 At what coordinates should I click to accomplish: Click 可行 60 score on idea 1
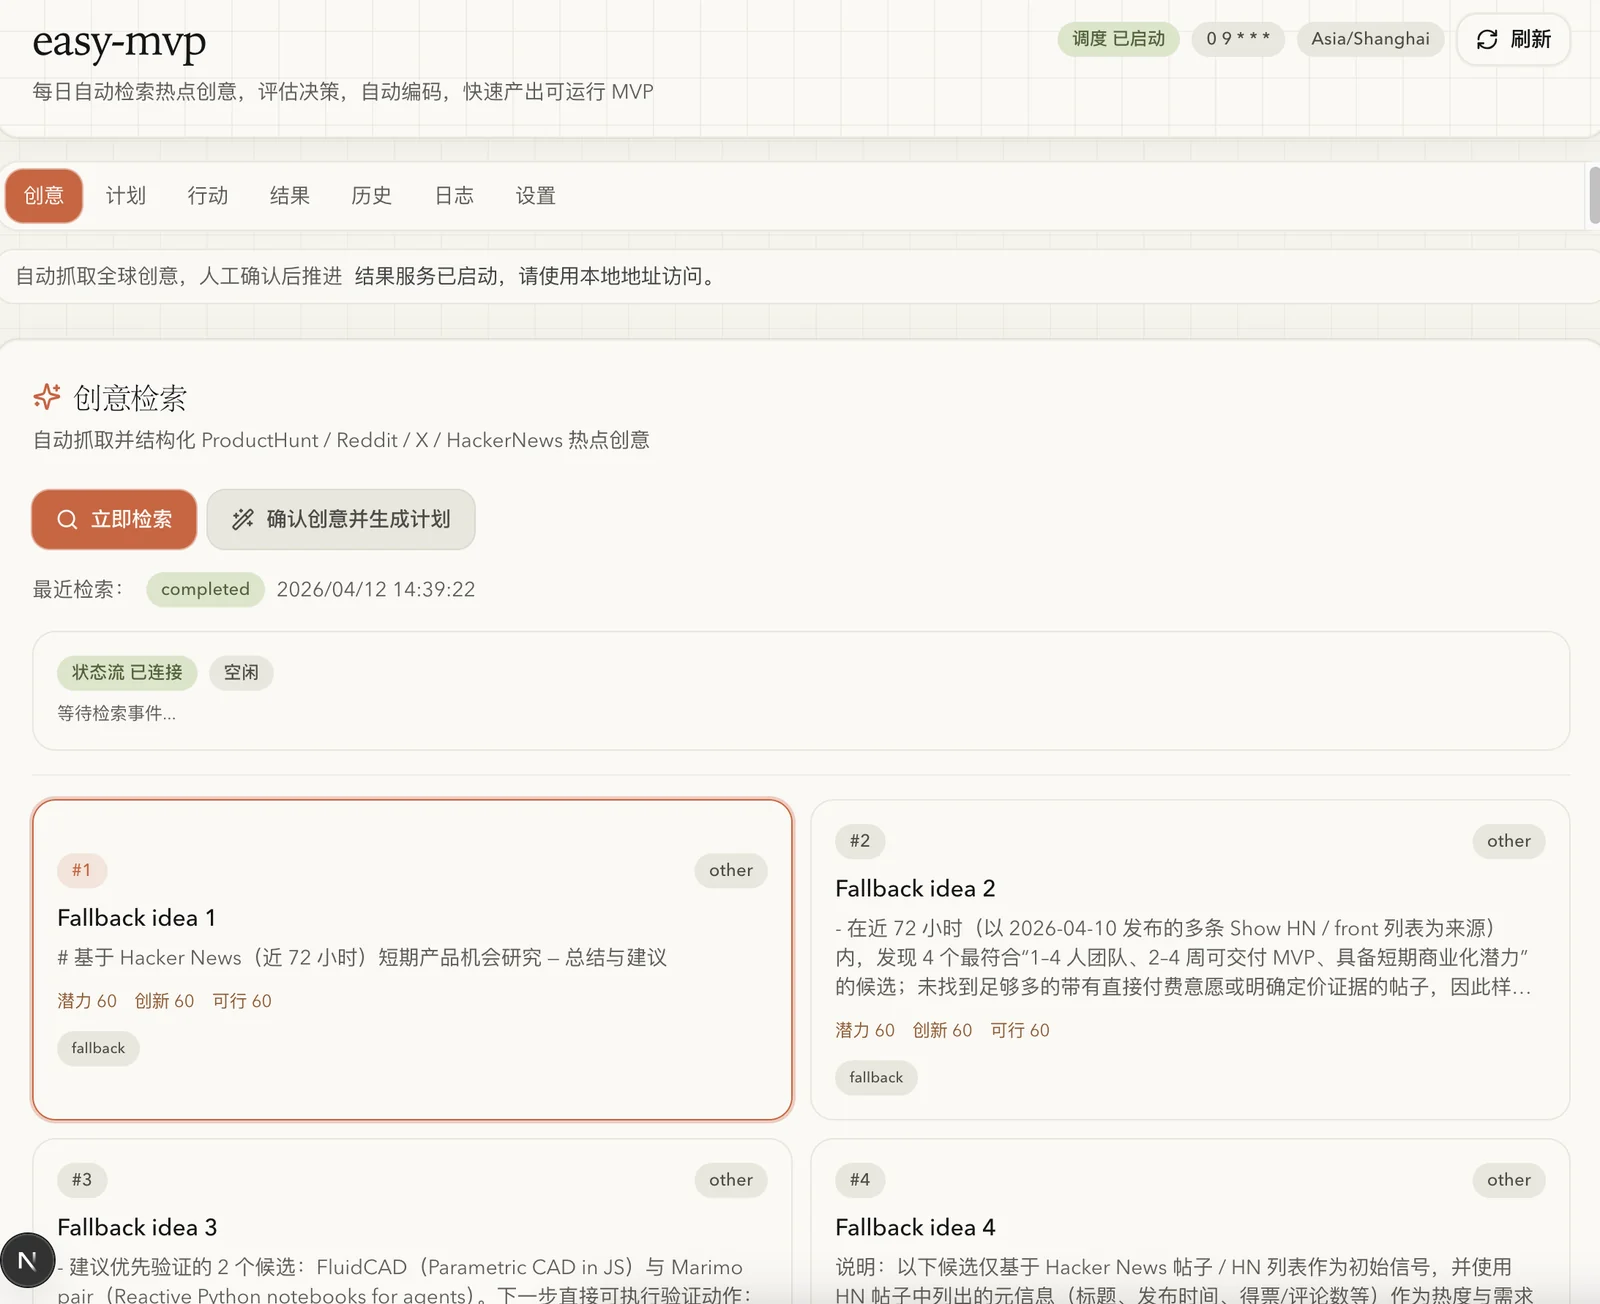tap(242, 1001)
